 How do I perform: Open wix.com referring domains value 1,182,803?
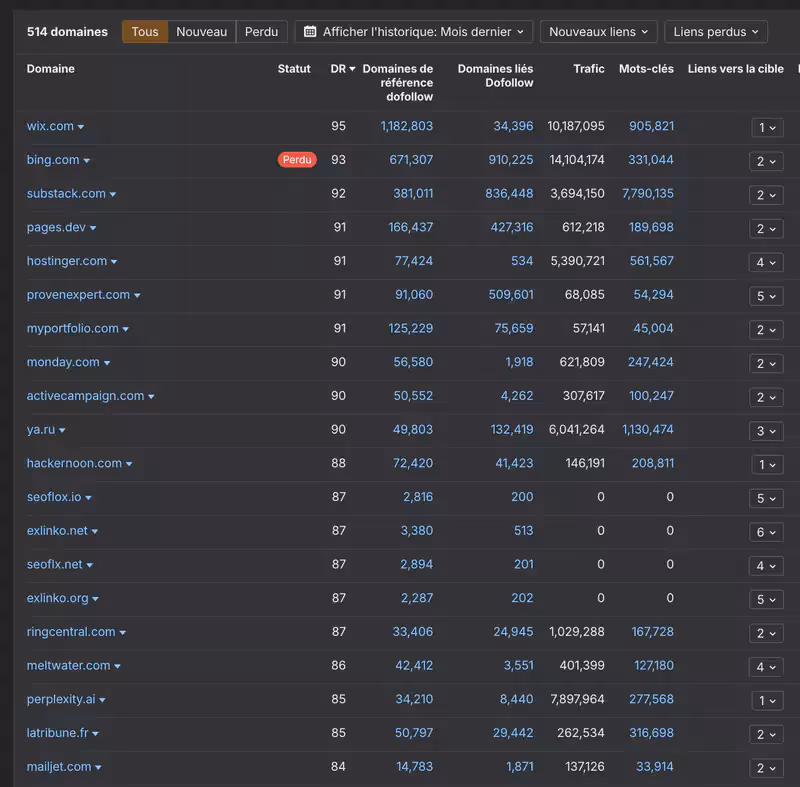(x=407, y=126)
